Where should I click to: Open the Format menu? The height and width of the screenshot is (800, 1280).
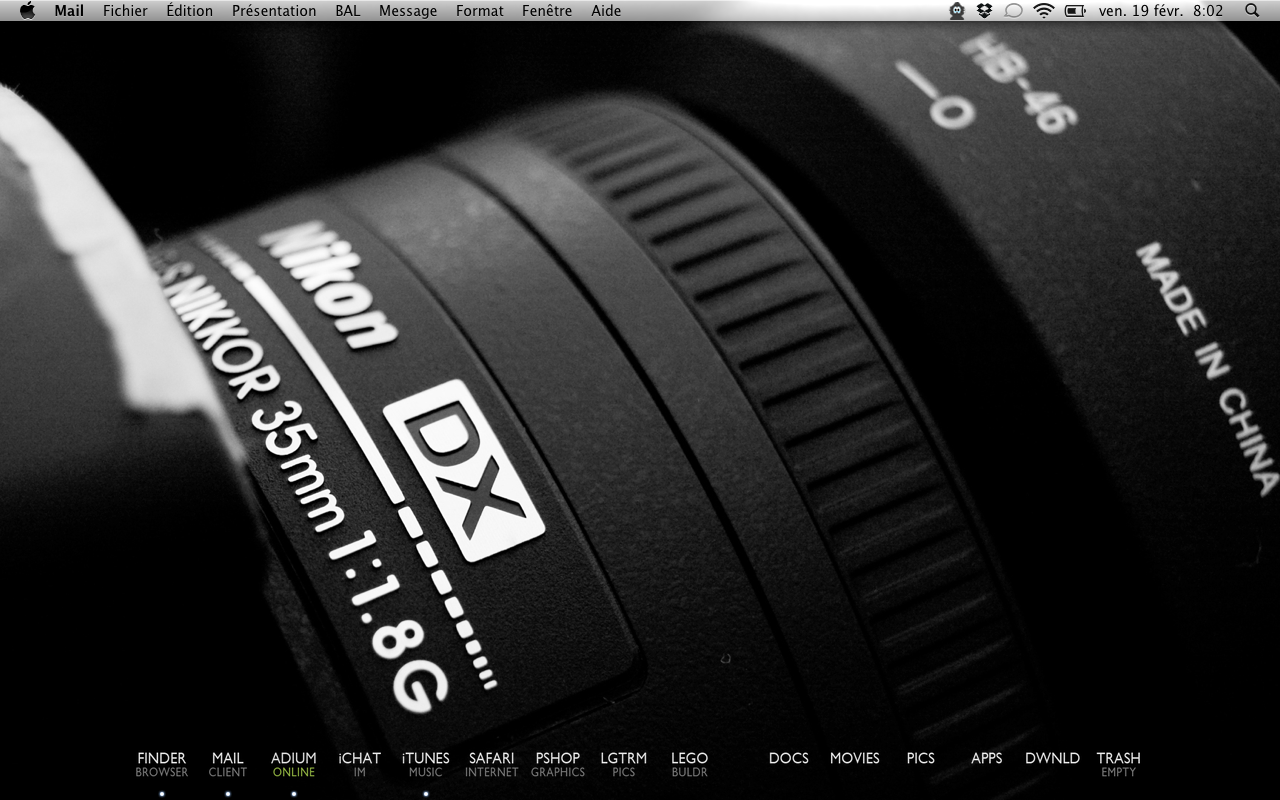(480, 11)
